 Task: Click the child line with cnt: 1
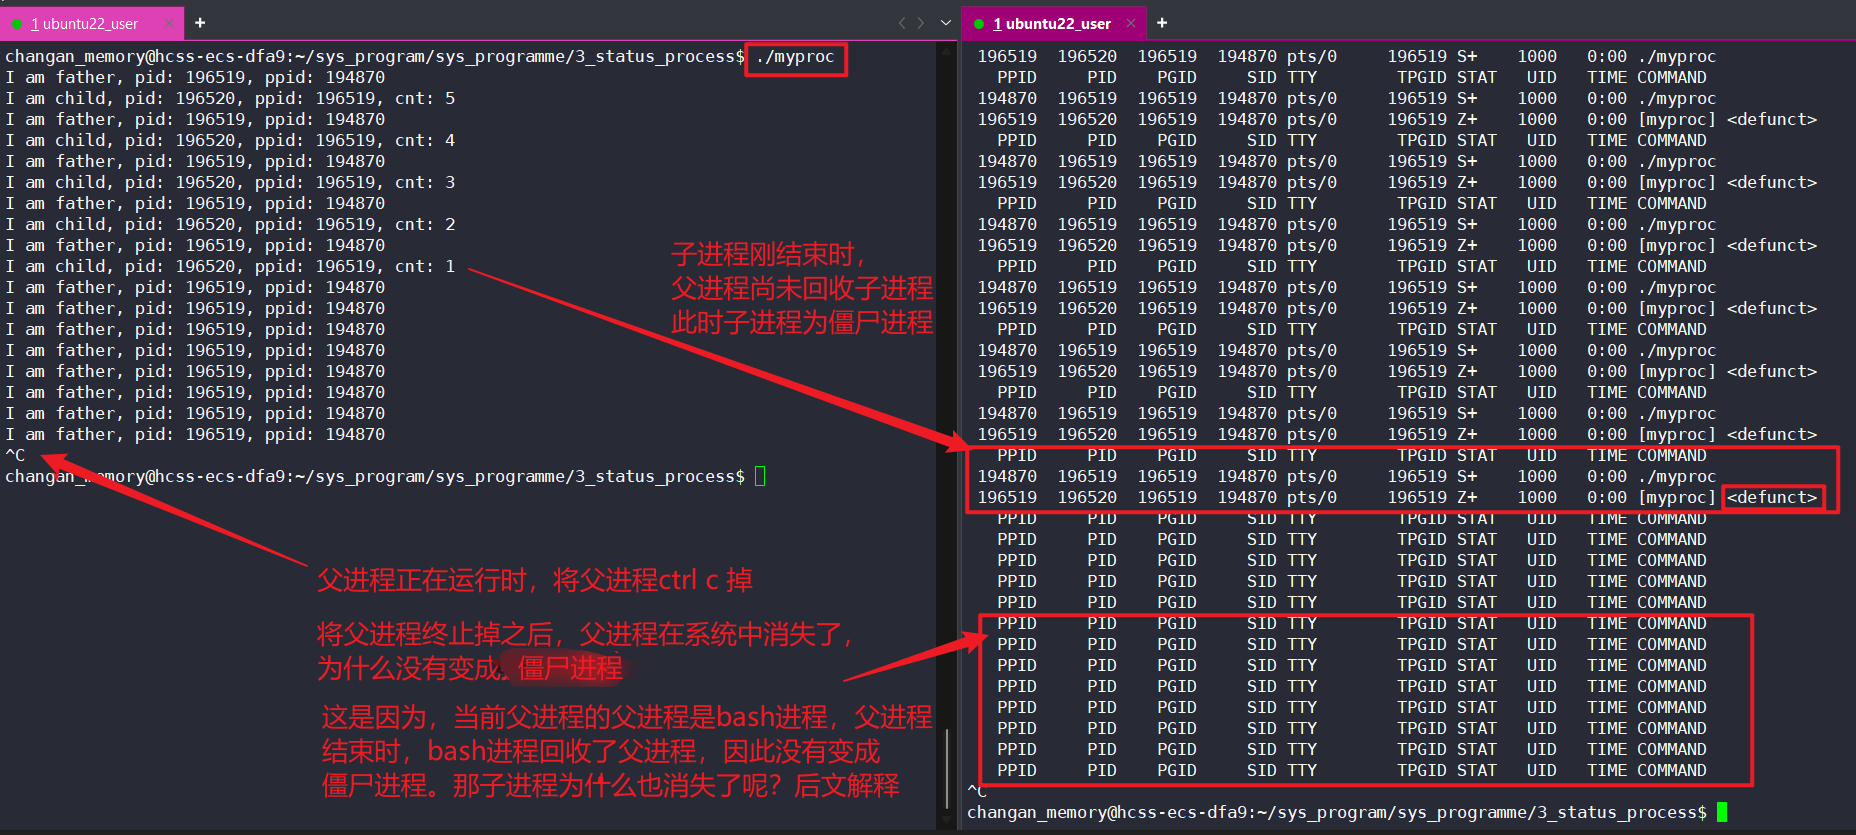[x=230, y=266]
